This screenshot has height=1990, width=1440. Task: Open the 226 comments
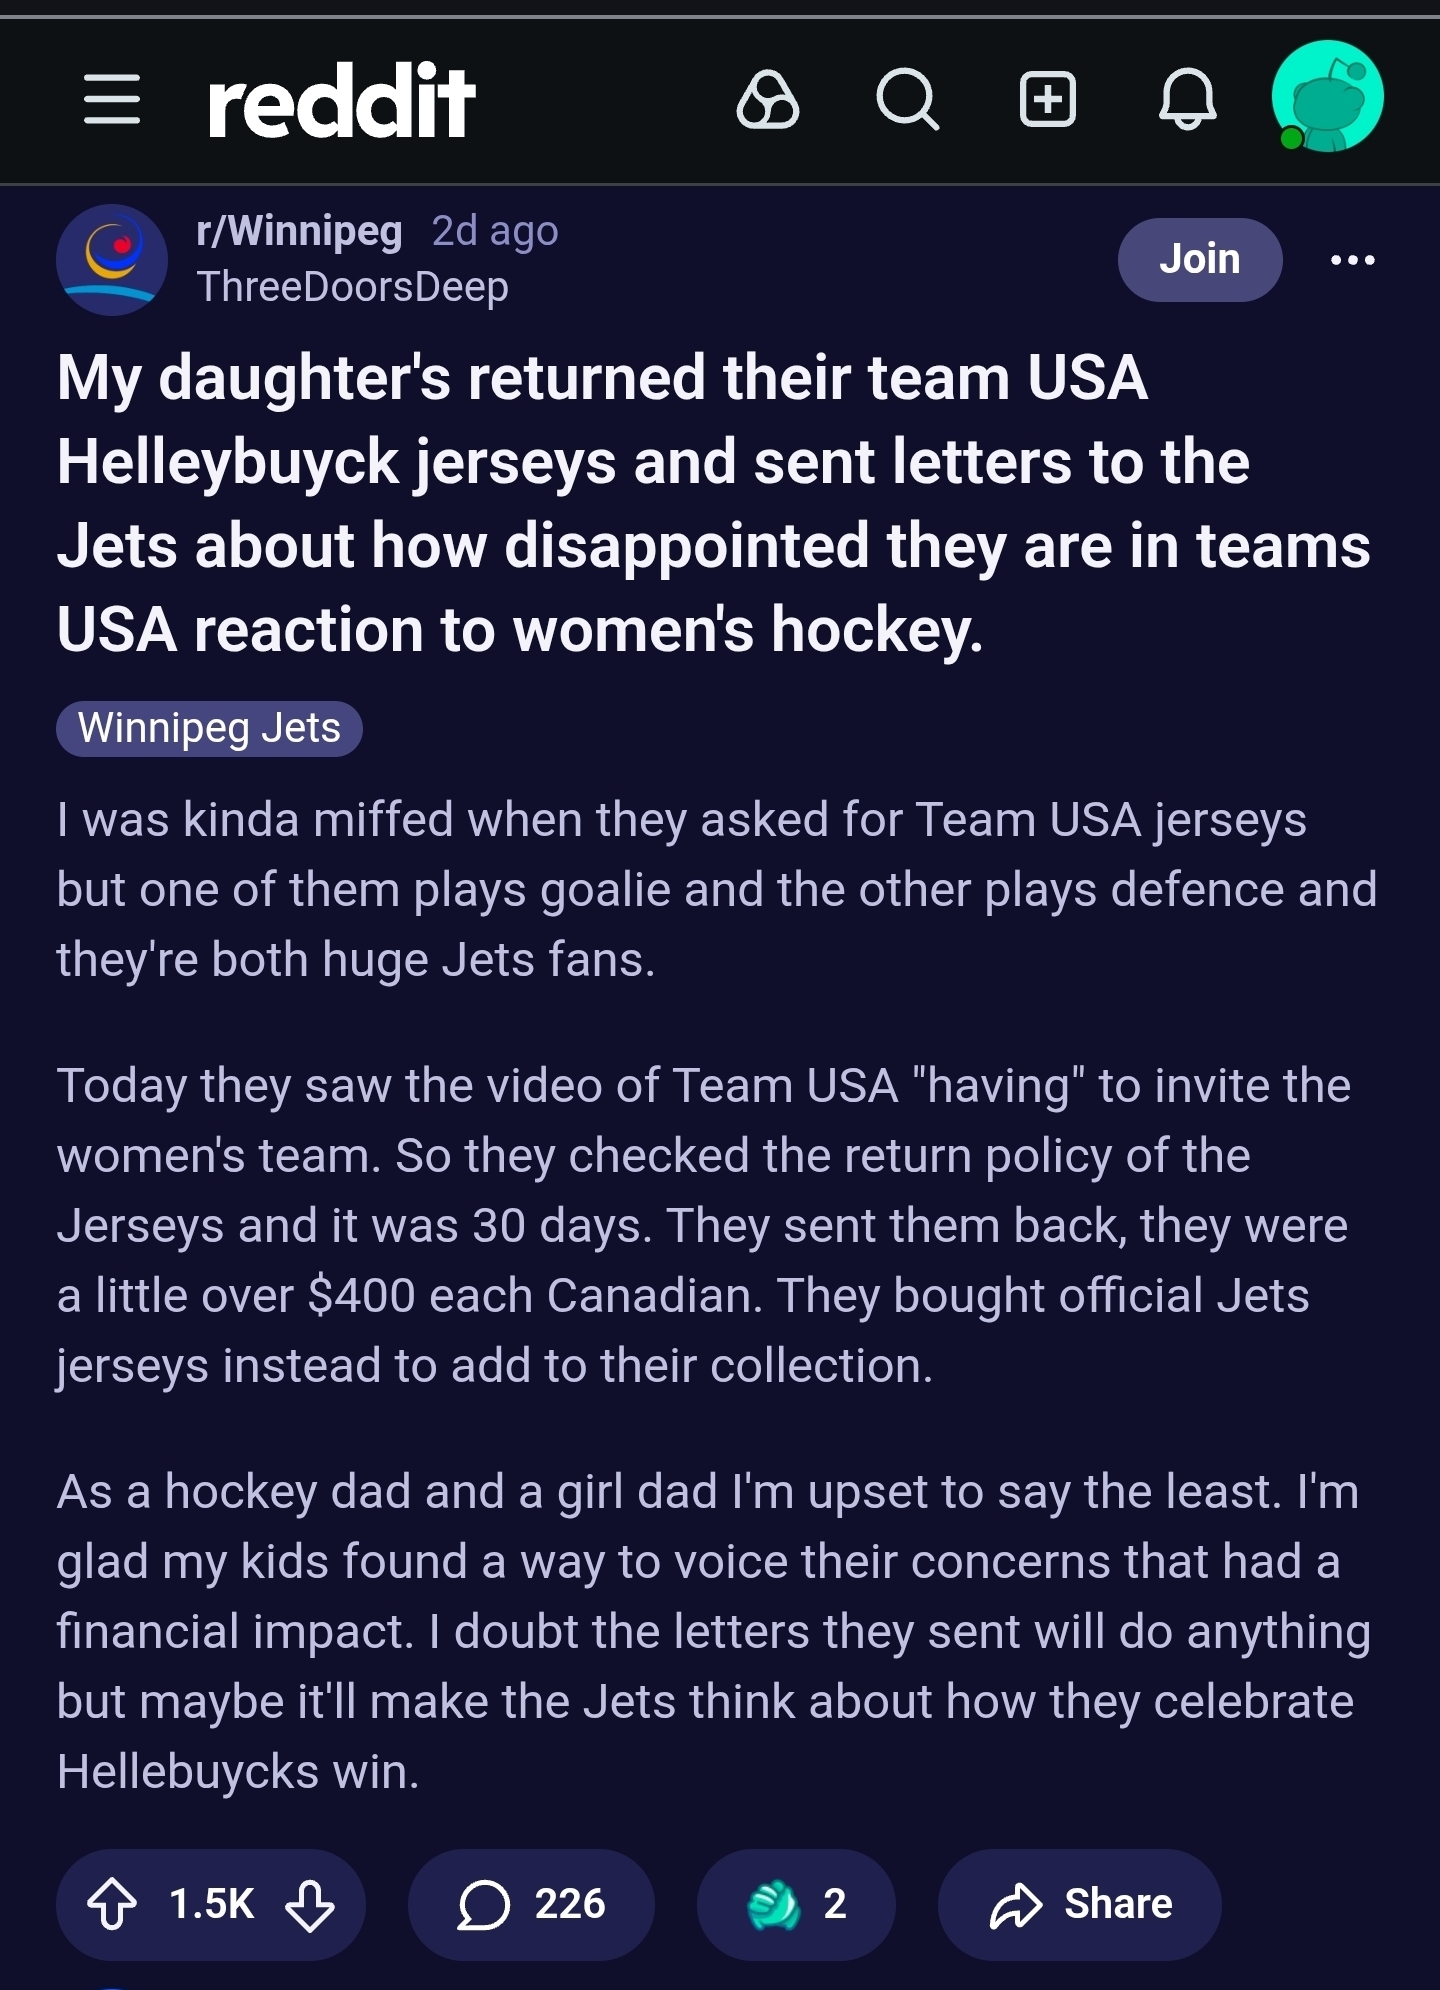click(569, 1904)
